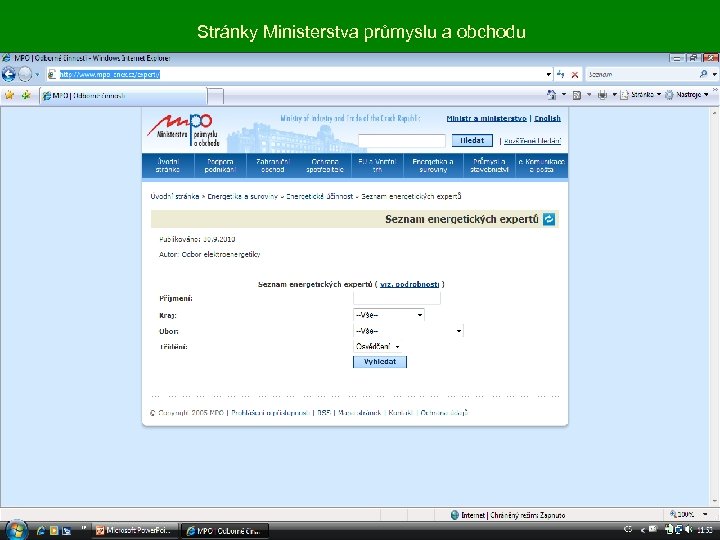
Task: Click the site search text field
Action: (402, 141)
